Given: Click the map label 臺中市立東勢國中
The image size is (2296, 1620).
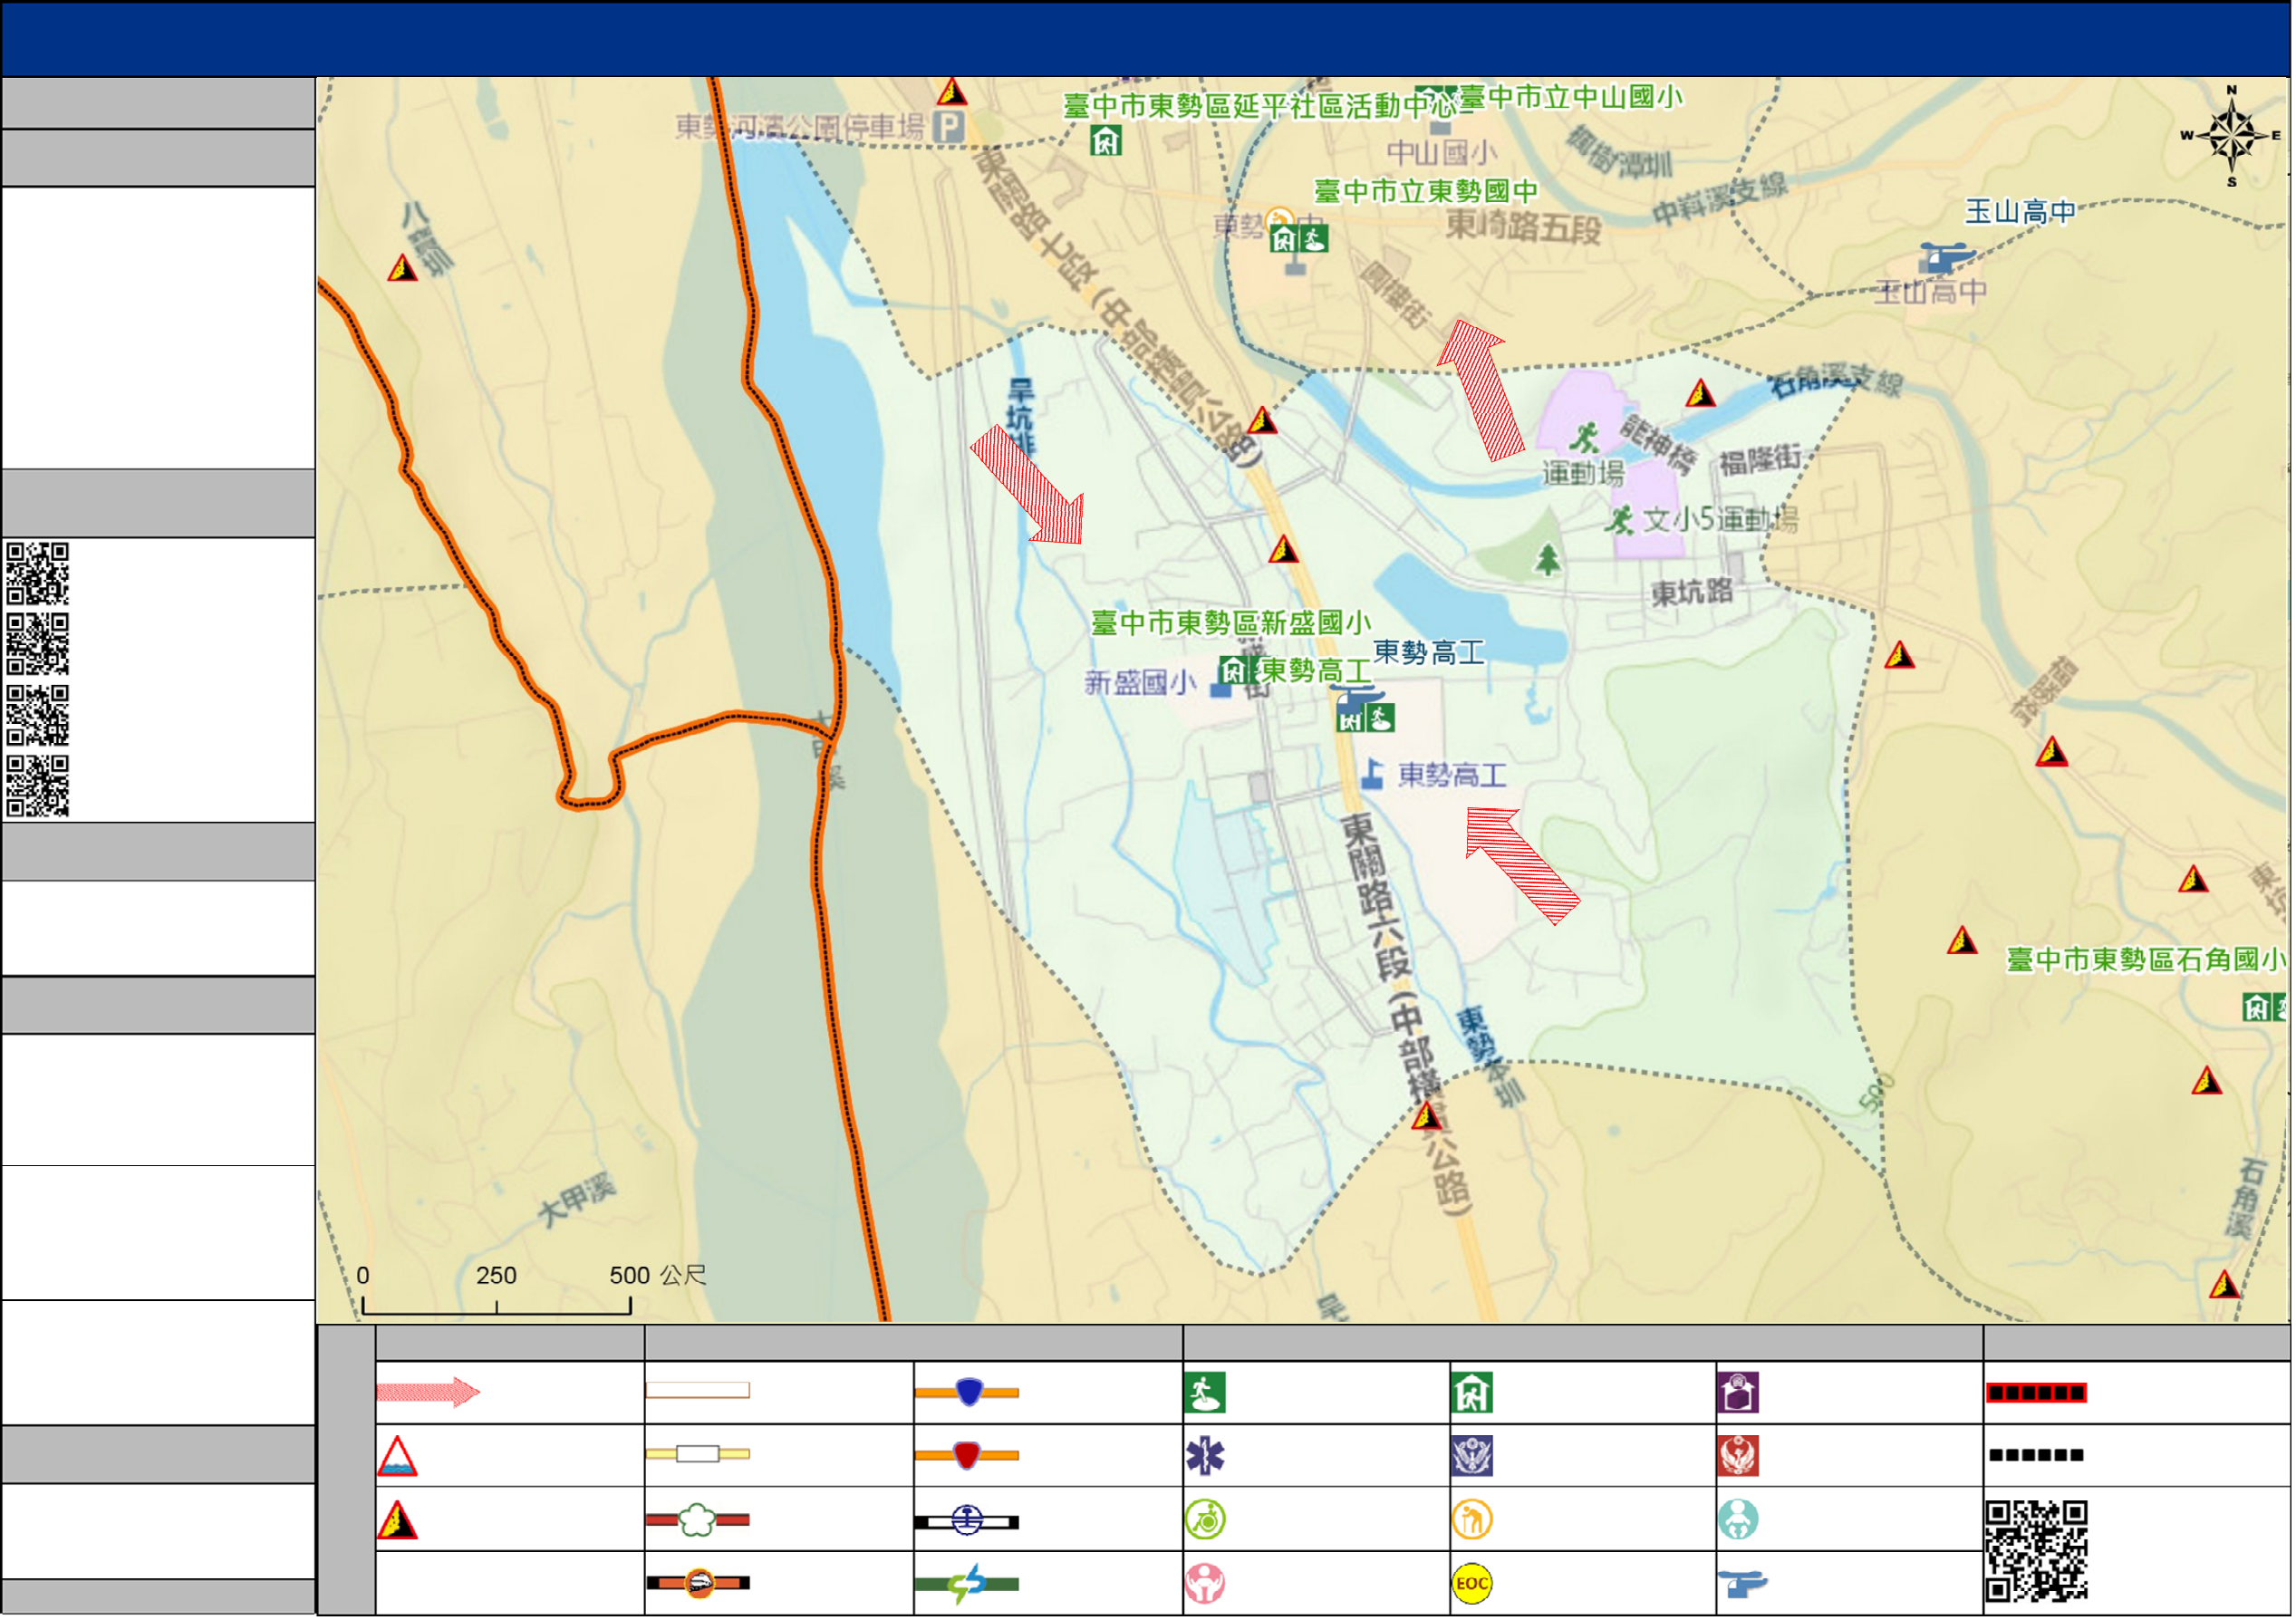Looking at the screenshot, I should [x=1427, y=191].
